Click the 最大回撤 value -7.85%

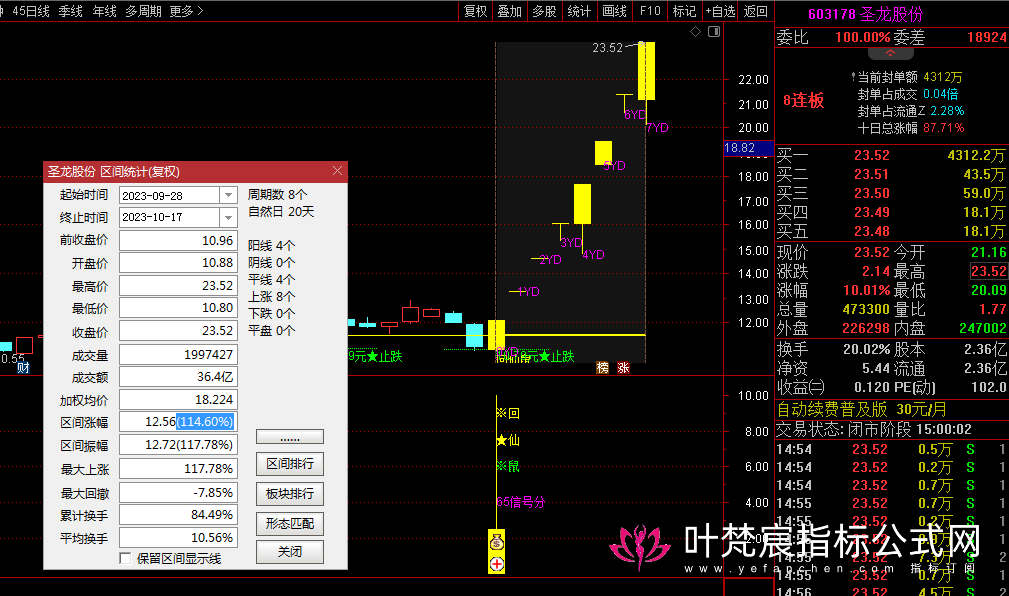(x=178, y=493)
